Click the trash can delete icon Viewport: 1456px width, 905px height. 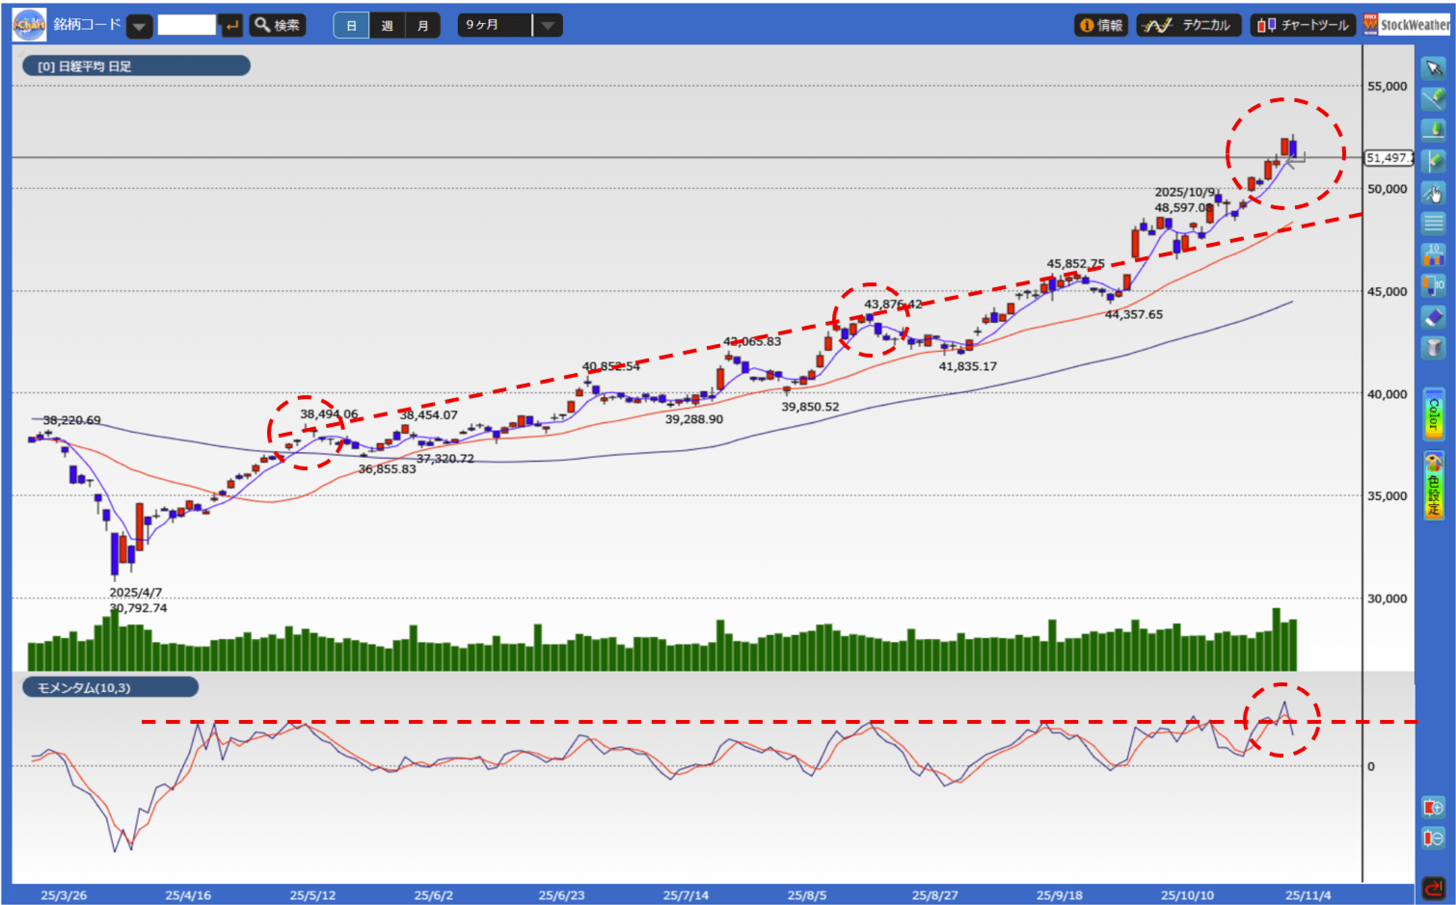pos(1433,348)
